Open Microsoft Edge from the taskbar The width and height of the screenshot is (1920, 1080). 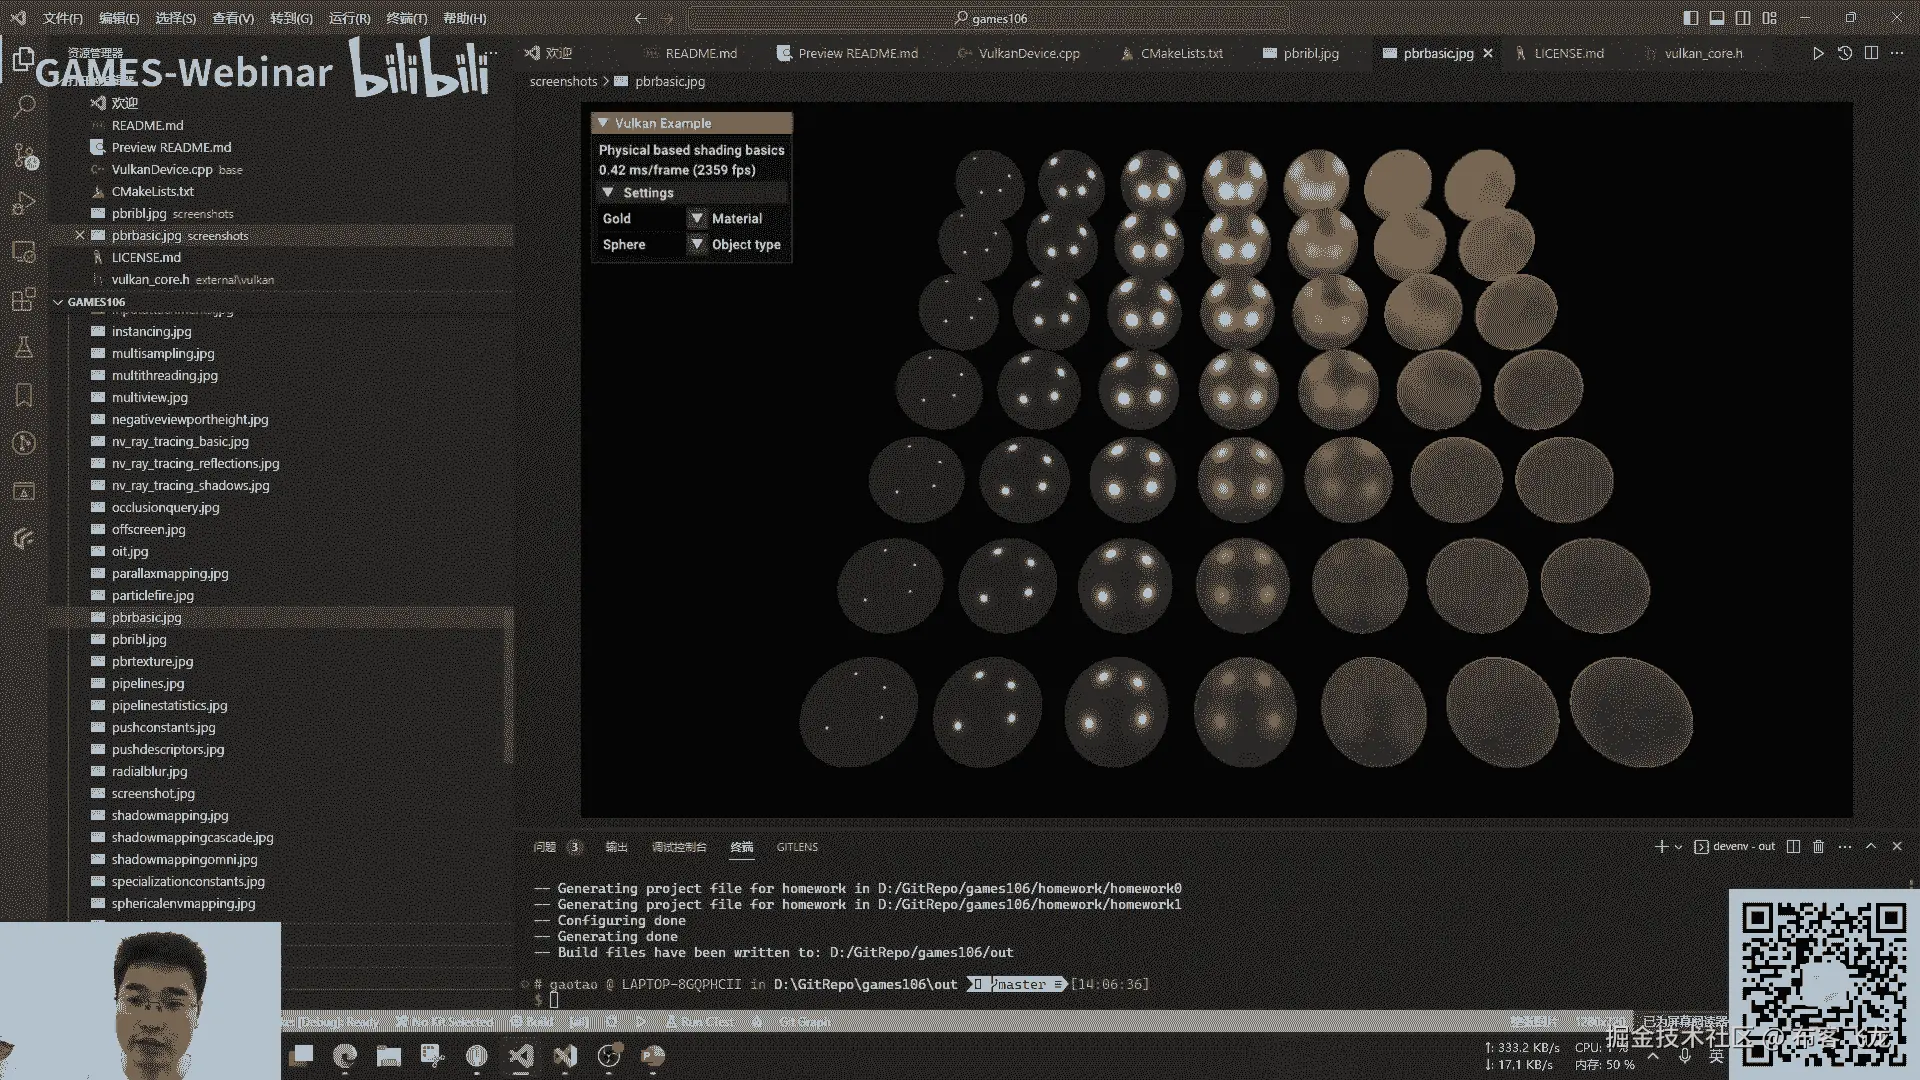click(345, 1056)
